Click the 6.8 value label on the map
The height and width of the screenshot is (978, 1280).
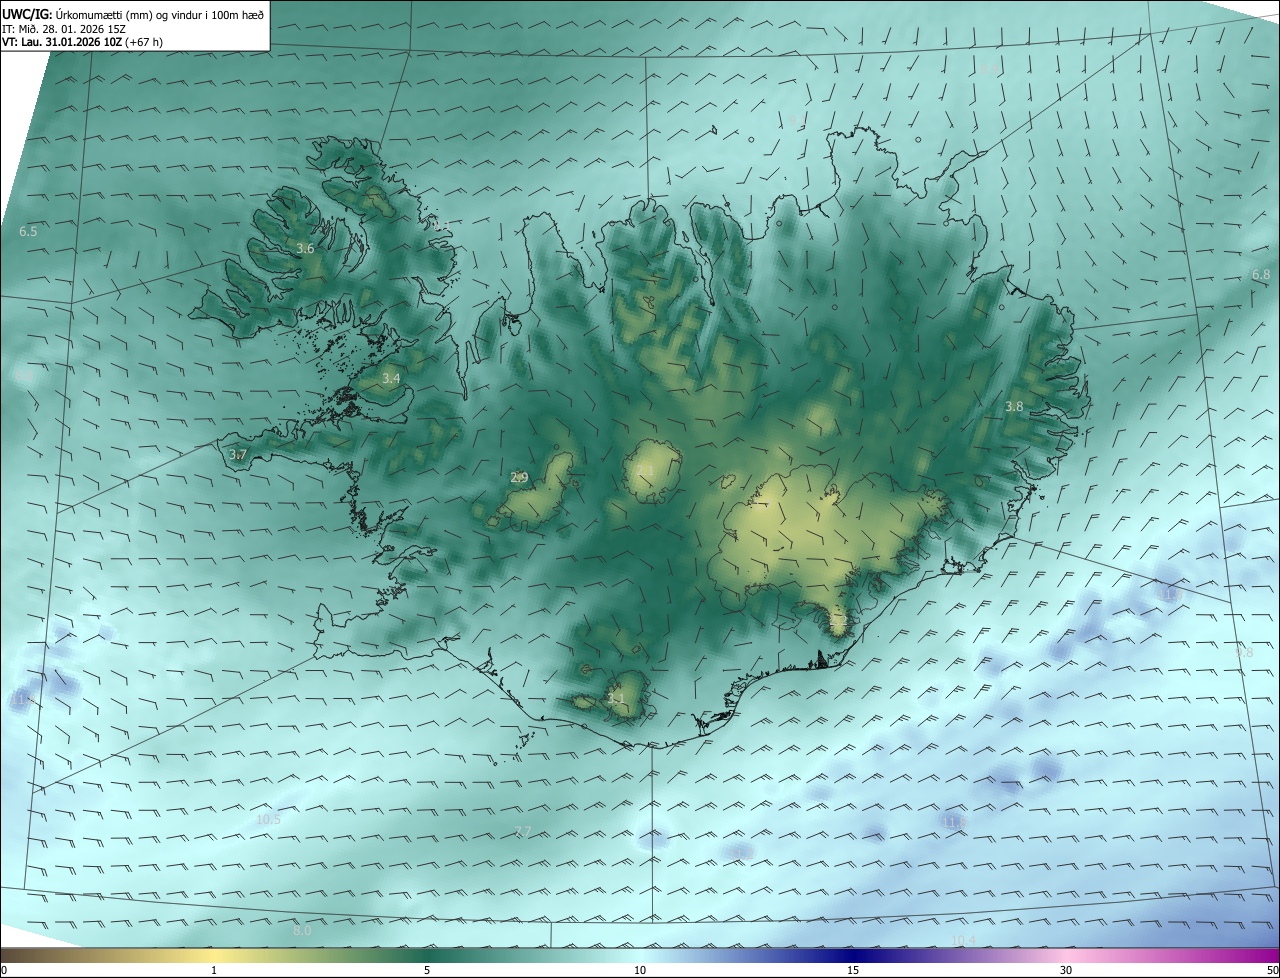tap(1261, 274)
